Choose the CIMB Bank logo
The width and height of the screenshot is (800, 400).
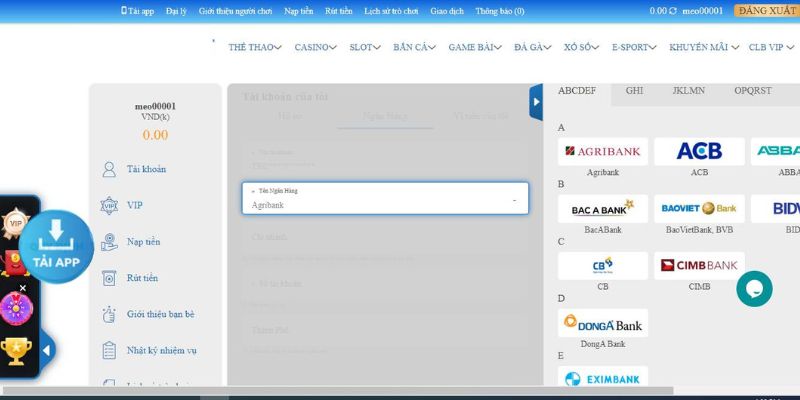[699, 266]
